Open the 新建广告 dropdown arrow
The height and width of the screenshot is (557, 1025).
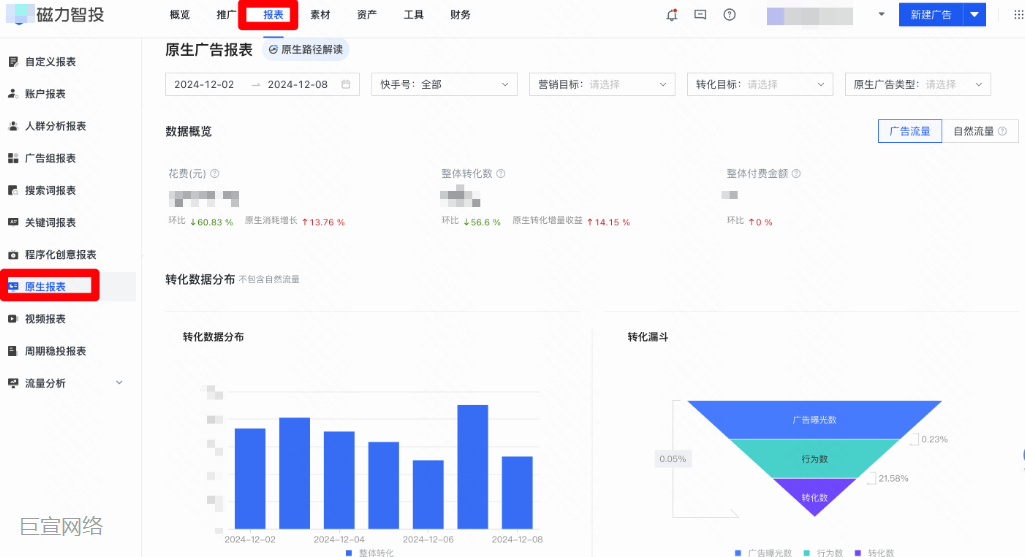click(x=974, y=14)
